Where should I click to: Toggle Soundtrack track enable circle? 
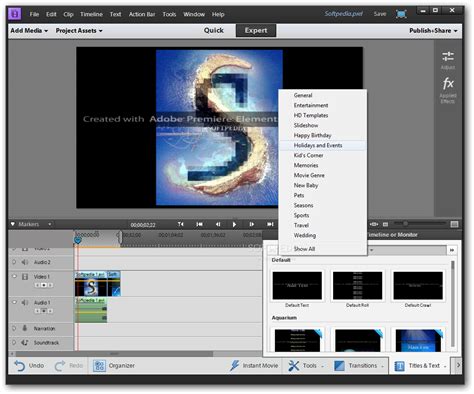point(14,342)
